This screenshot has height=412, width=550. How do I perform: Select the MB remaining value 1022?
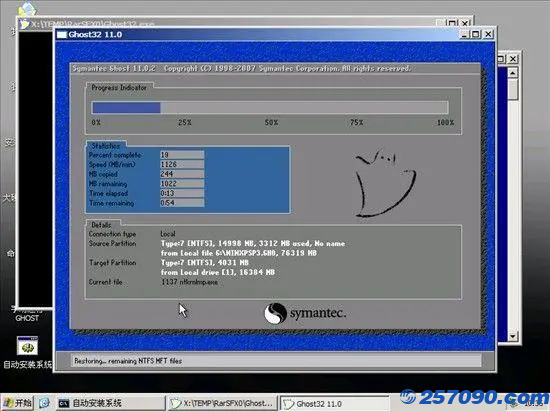click(182, 183)
